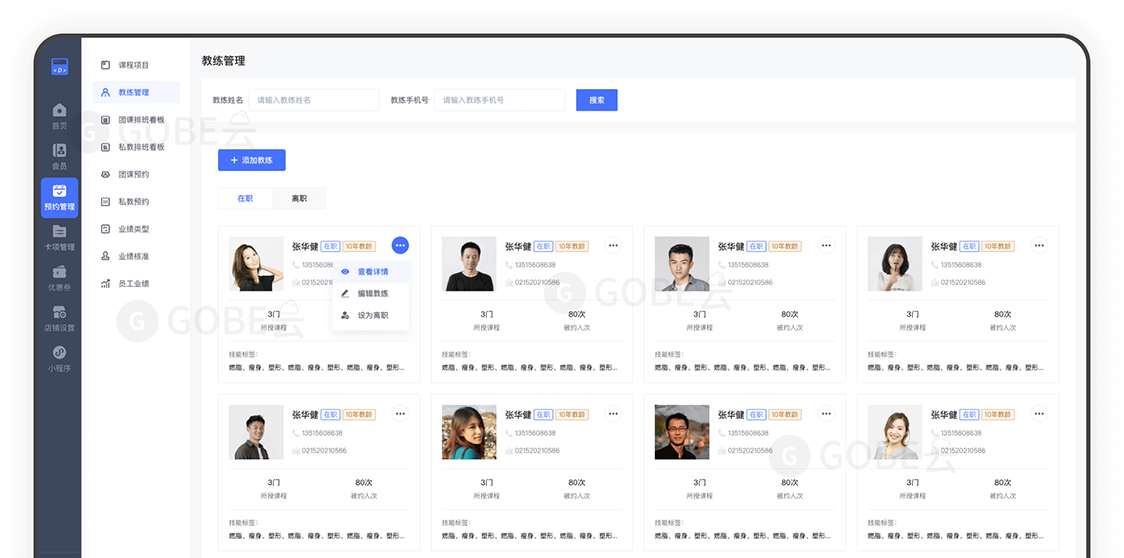Screen dimensions: 1124x558
Task: Click photo of man with glasses outdoors
Action: coord(682,432)
